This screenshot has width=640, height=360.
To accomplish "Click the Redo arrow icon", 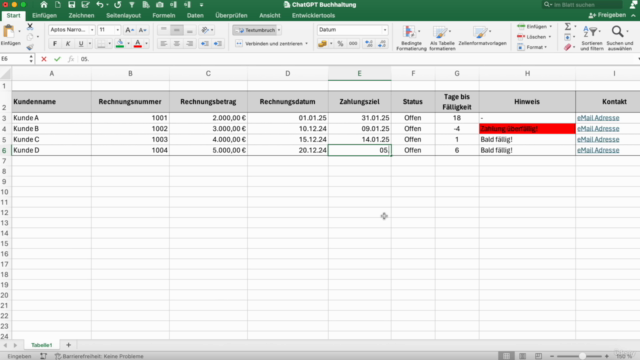I will pos(118,5).
